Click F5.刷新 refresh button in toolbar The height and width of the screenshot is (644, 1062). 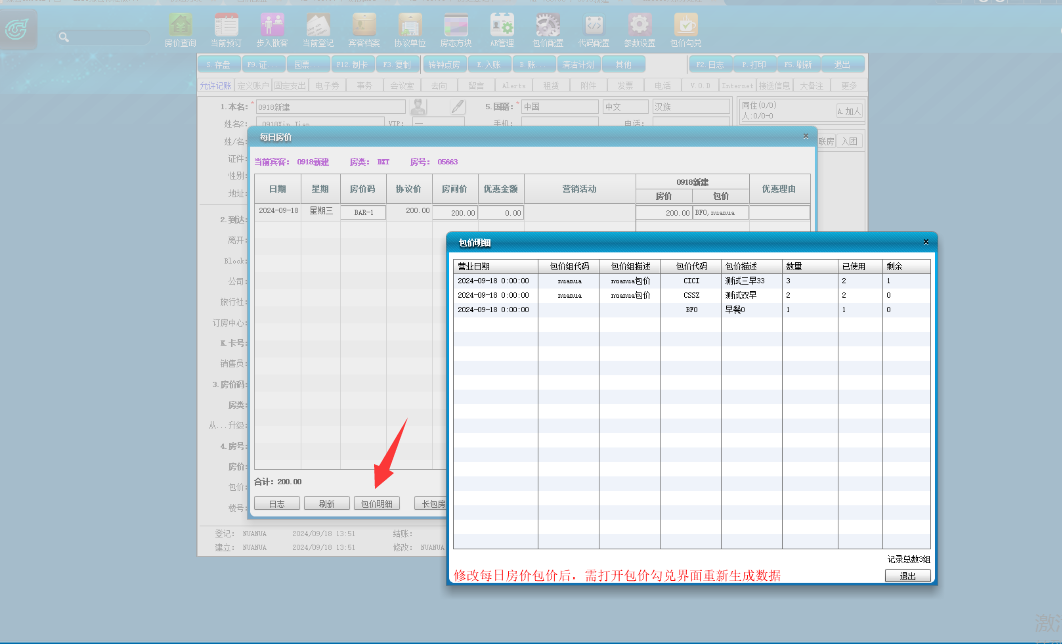798,64
